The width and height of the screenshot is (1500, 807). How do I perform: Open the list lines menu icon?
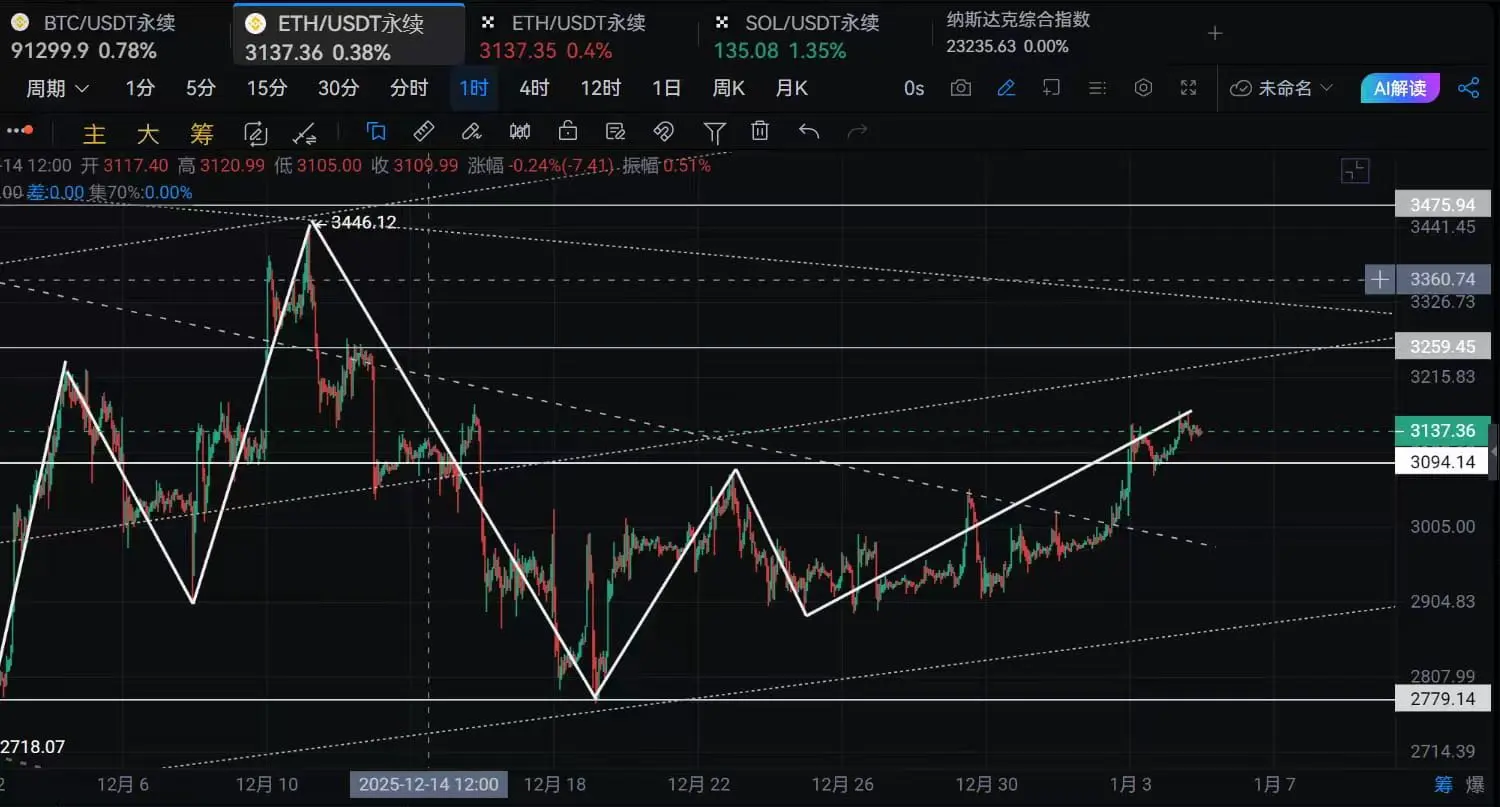point(1098,88)
